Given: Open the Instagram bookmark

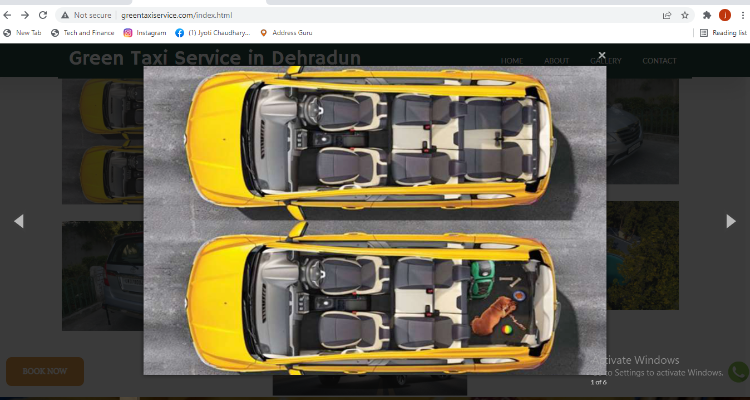Looking at the screenshot, I should point(145,33).
